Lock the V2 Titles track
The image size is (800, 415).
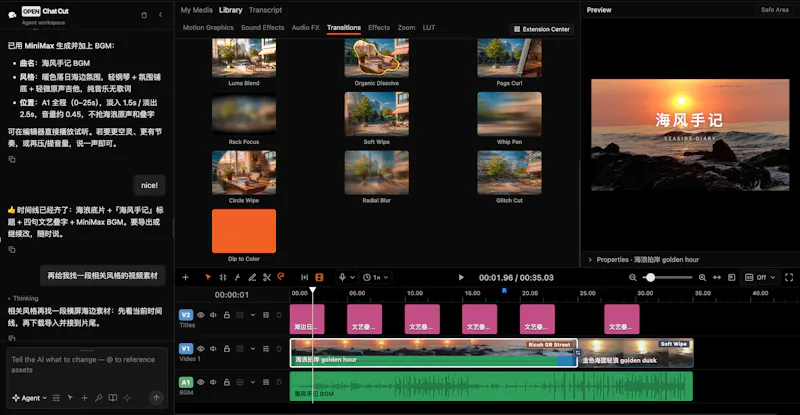click(227, 315)
